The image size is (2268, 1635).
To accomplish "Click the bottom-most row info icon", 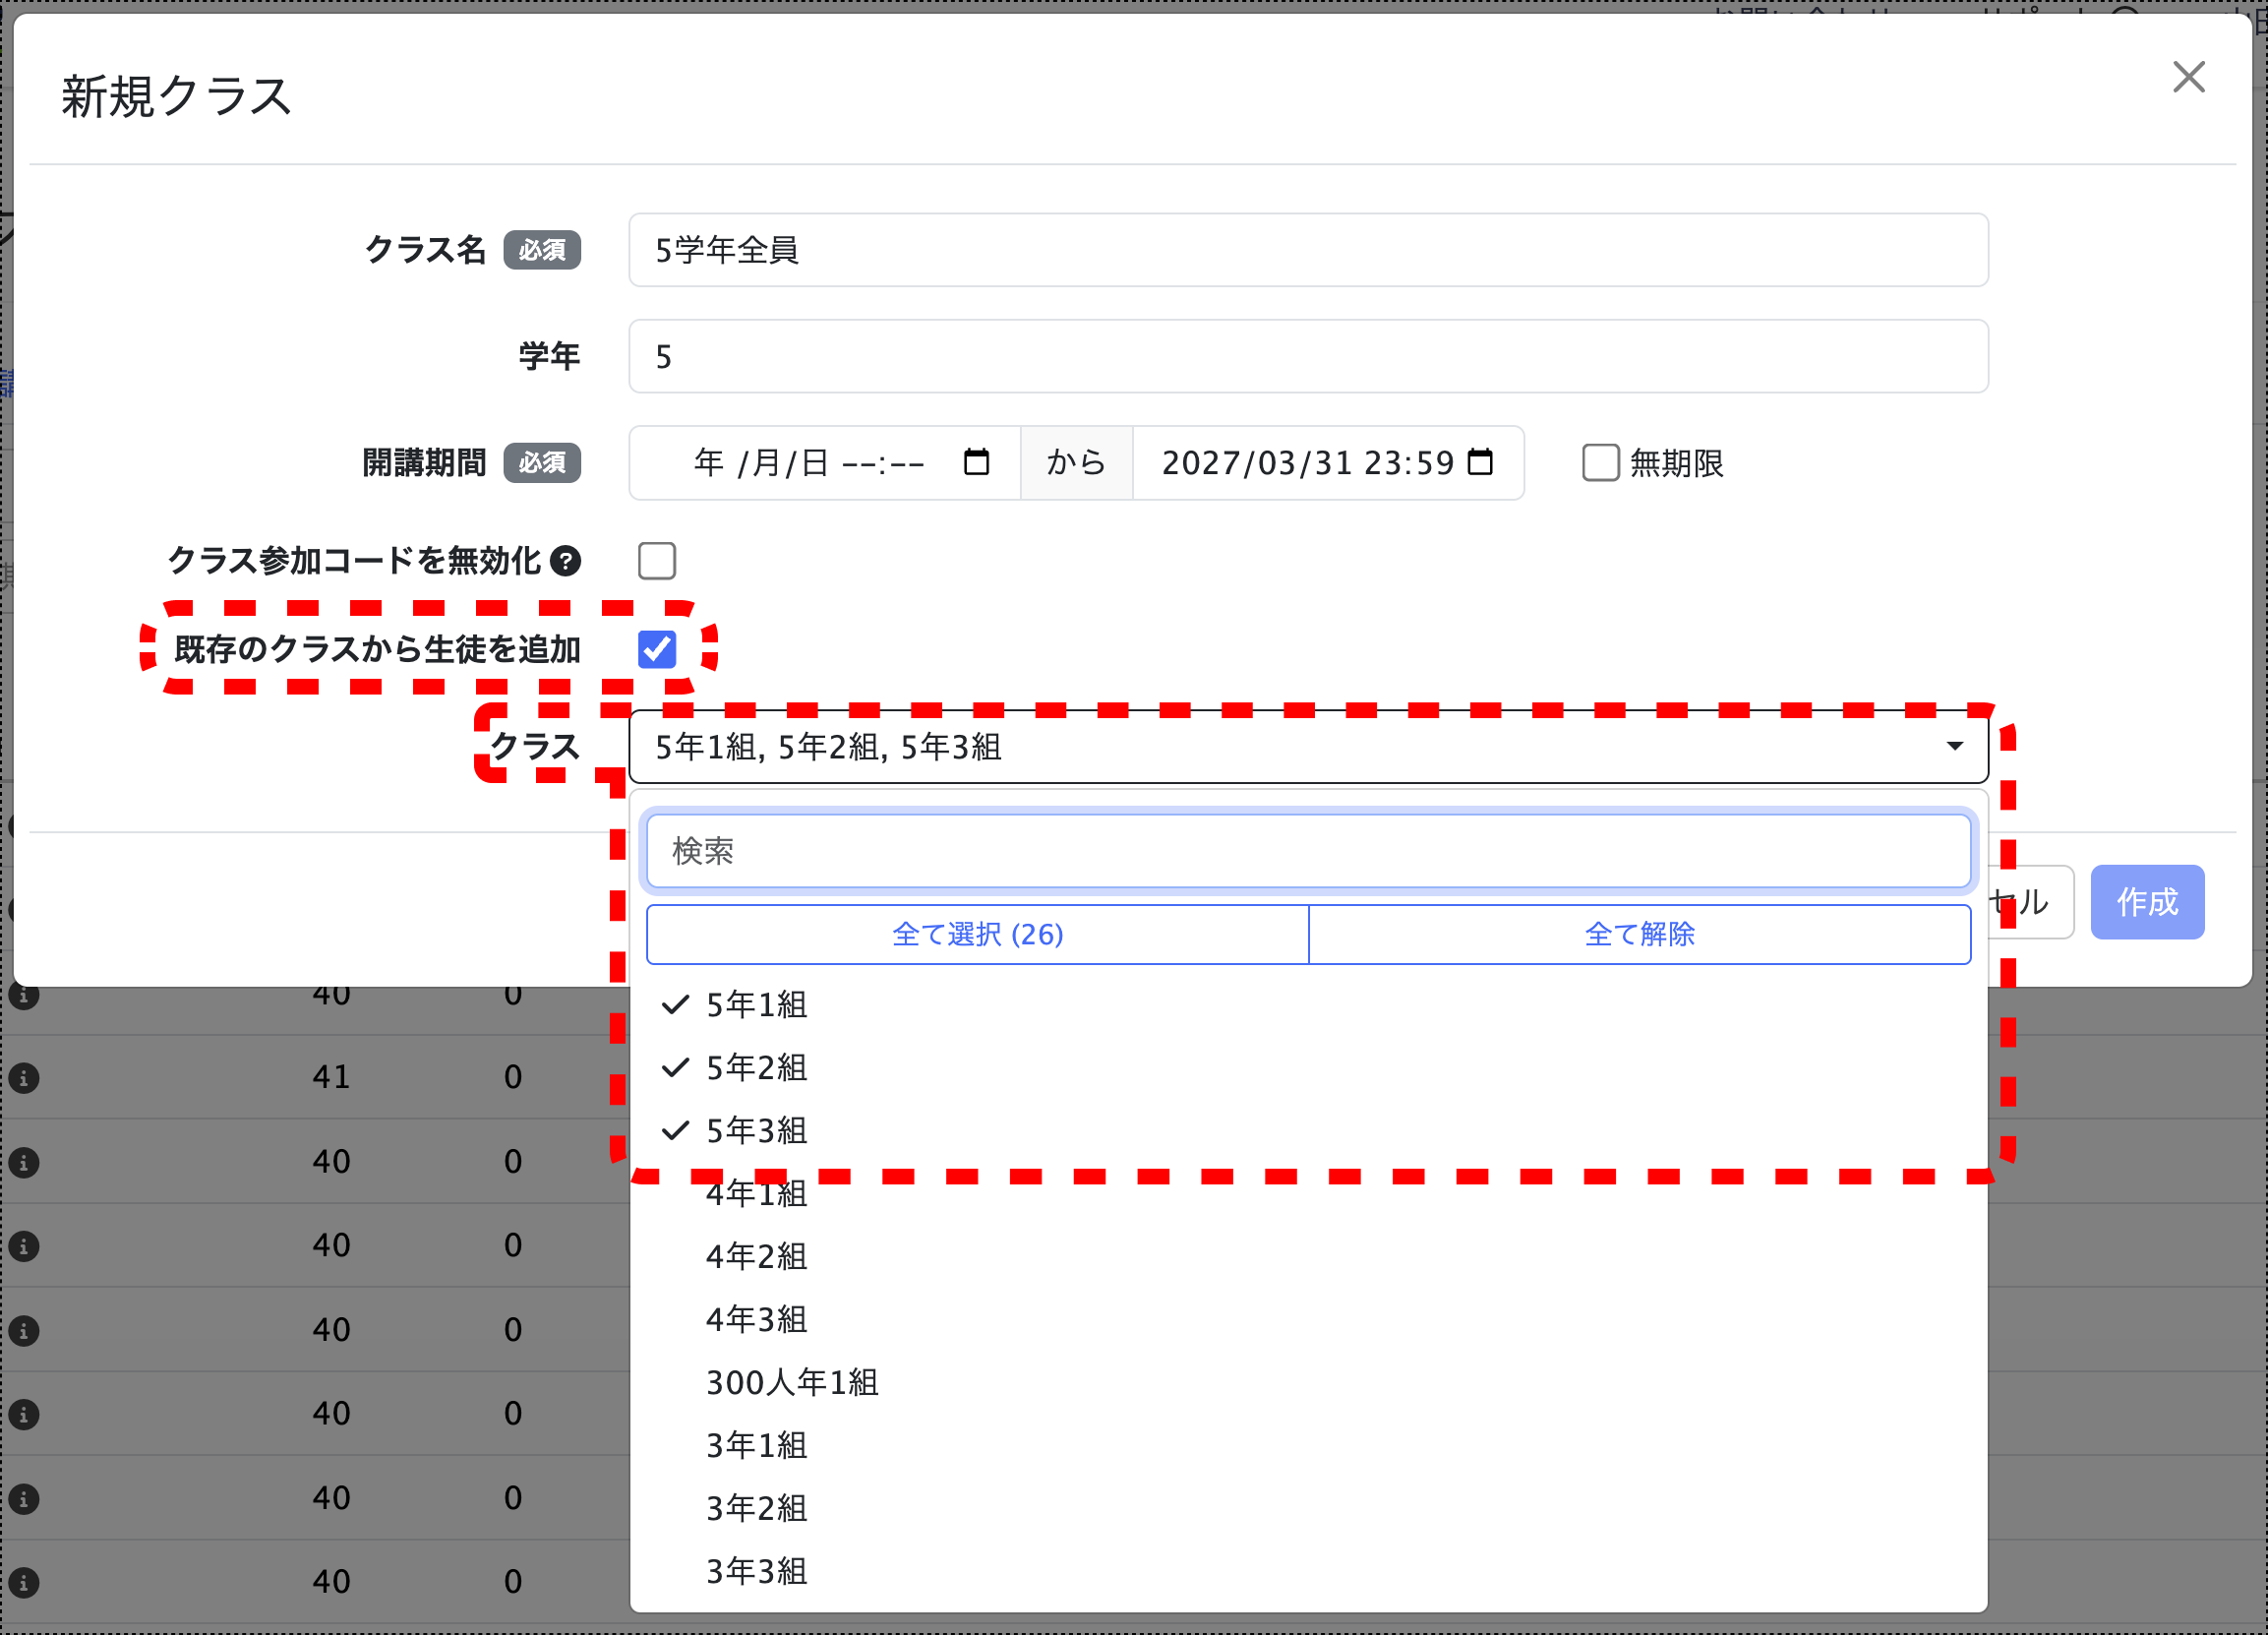I will [24, 1582].
